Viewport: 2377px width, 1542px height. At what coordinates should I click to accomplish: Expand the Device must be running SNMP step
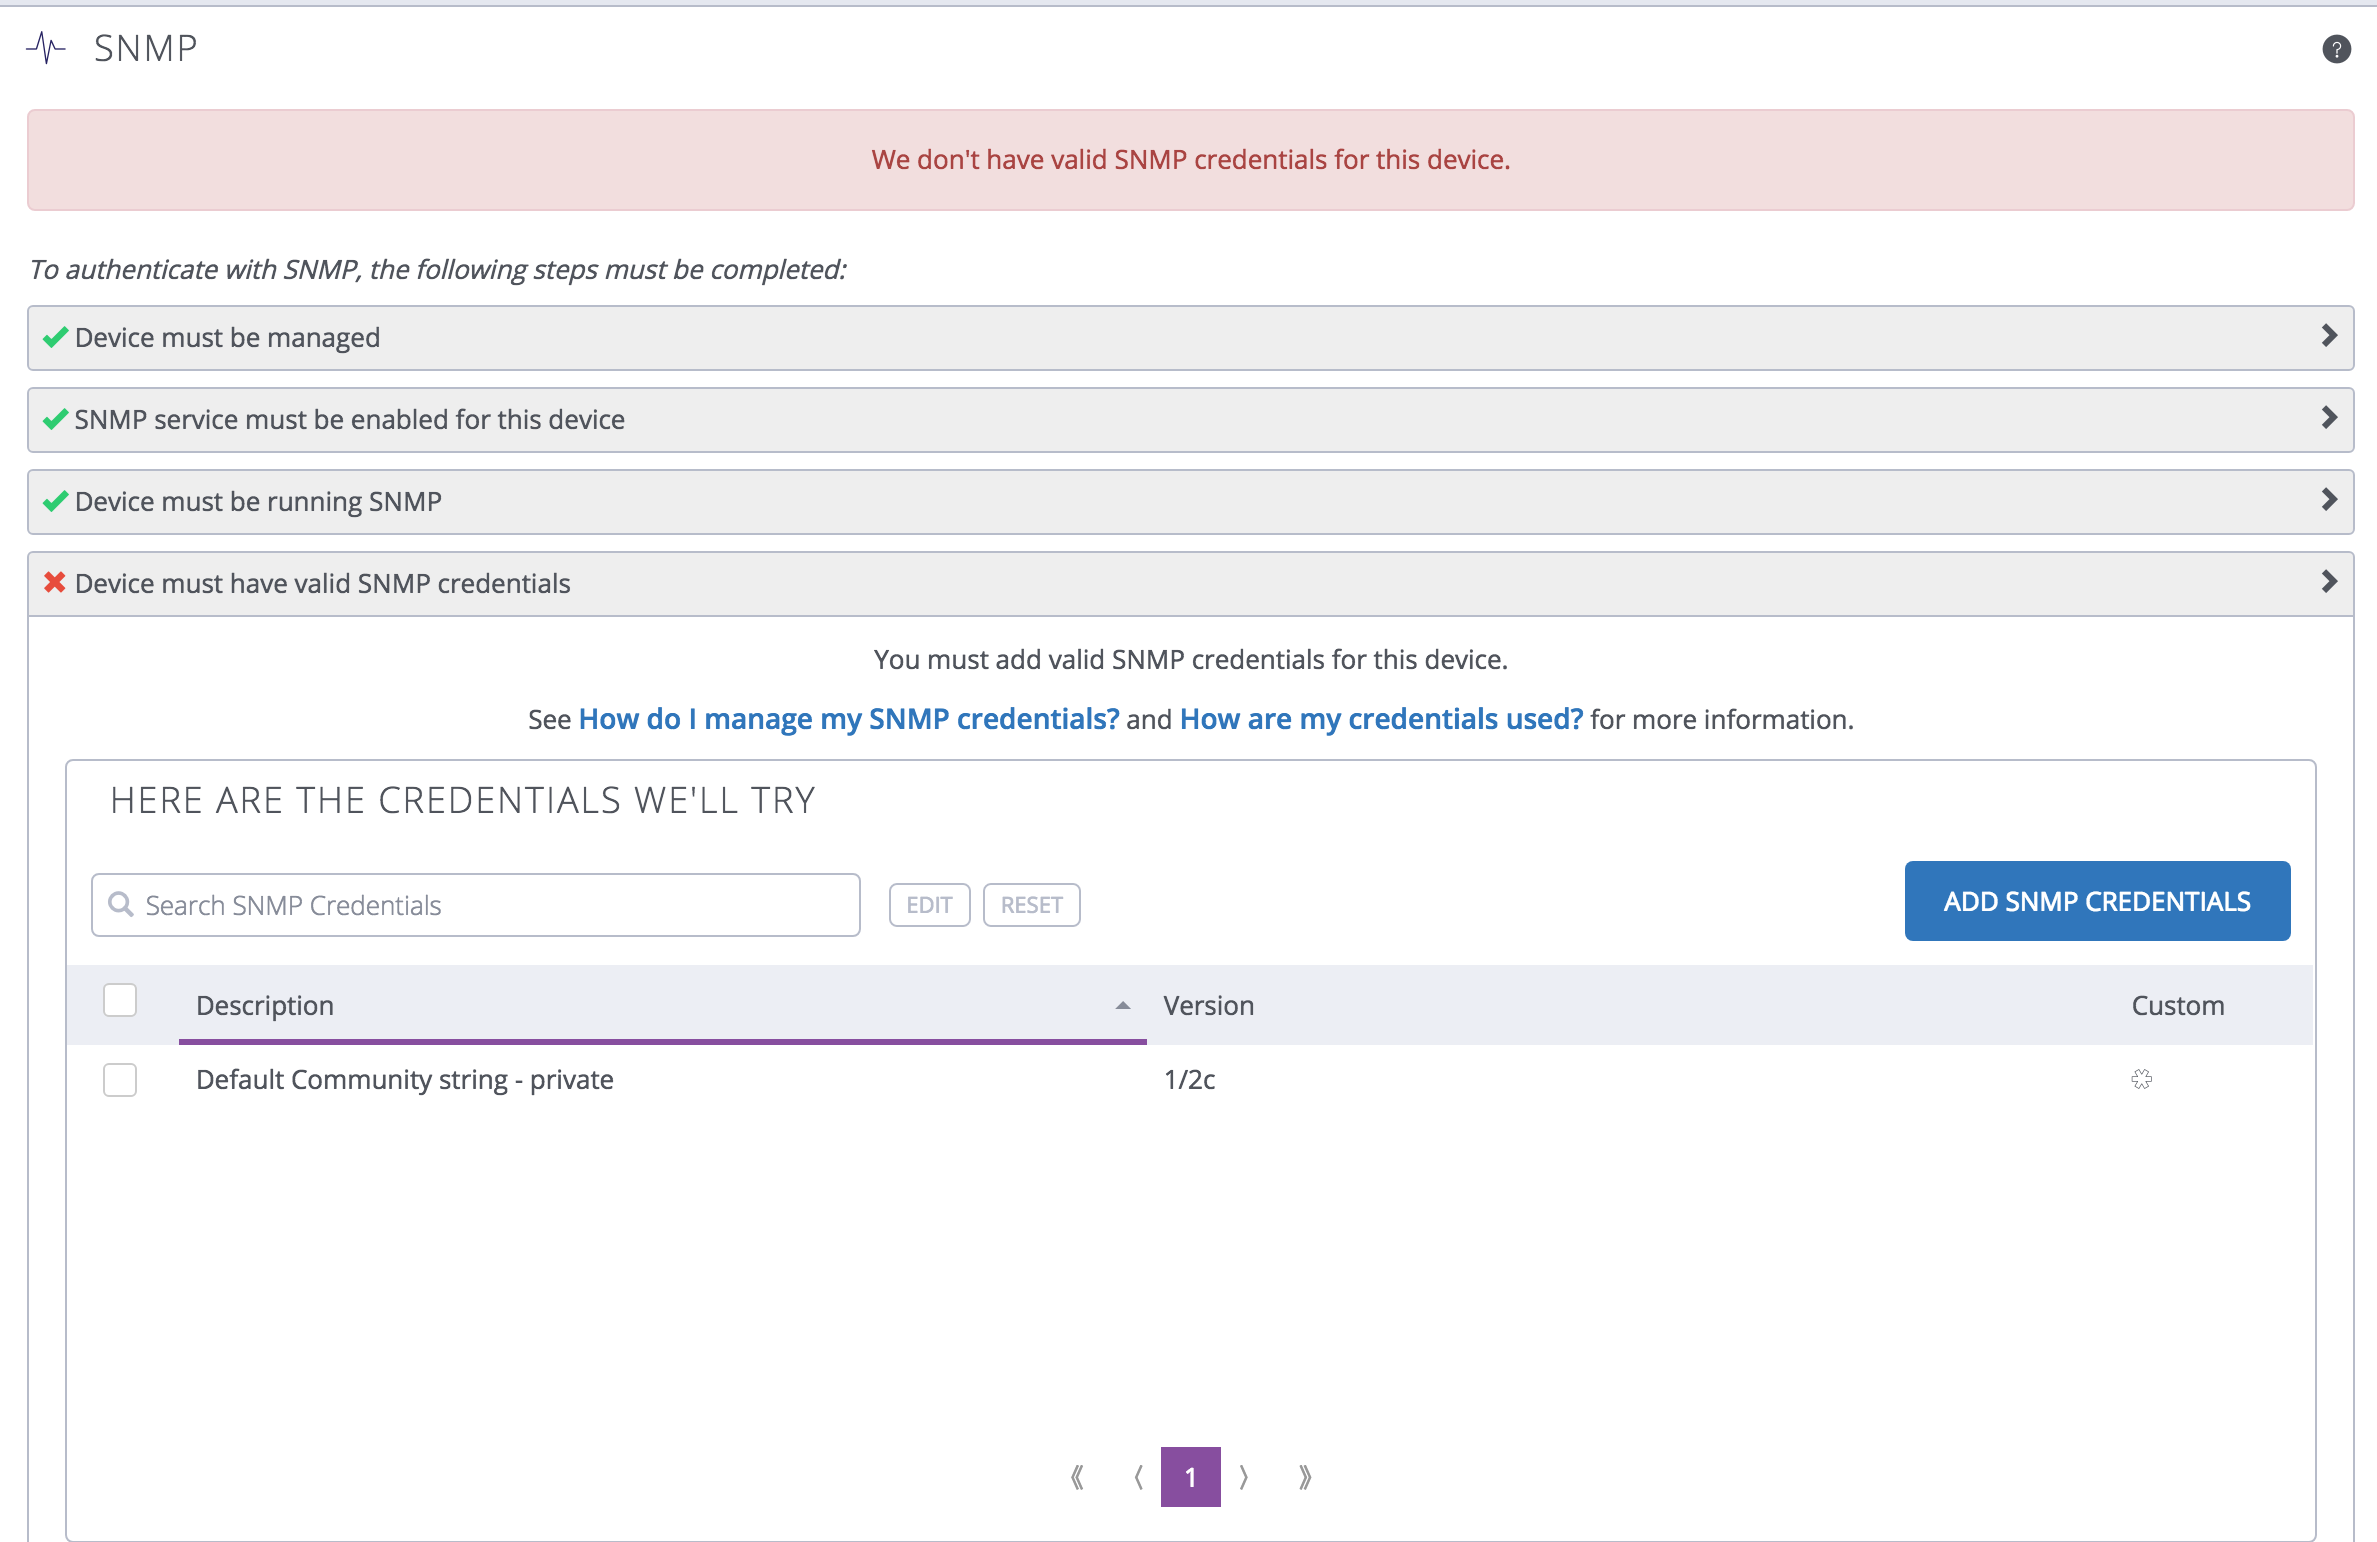(x=2330, y=501)
